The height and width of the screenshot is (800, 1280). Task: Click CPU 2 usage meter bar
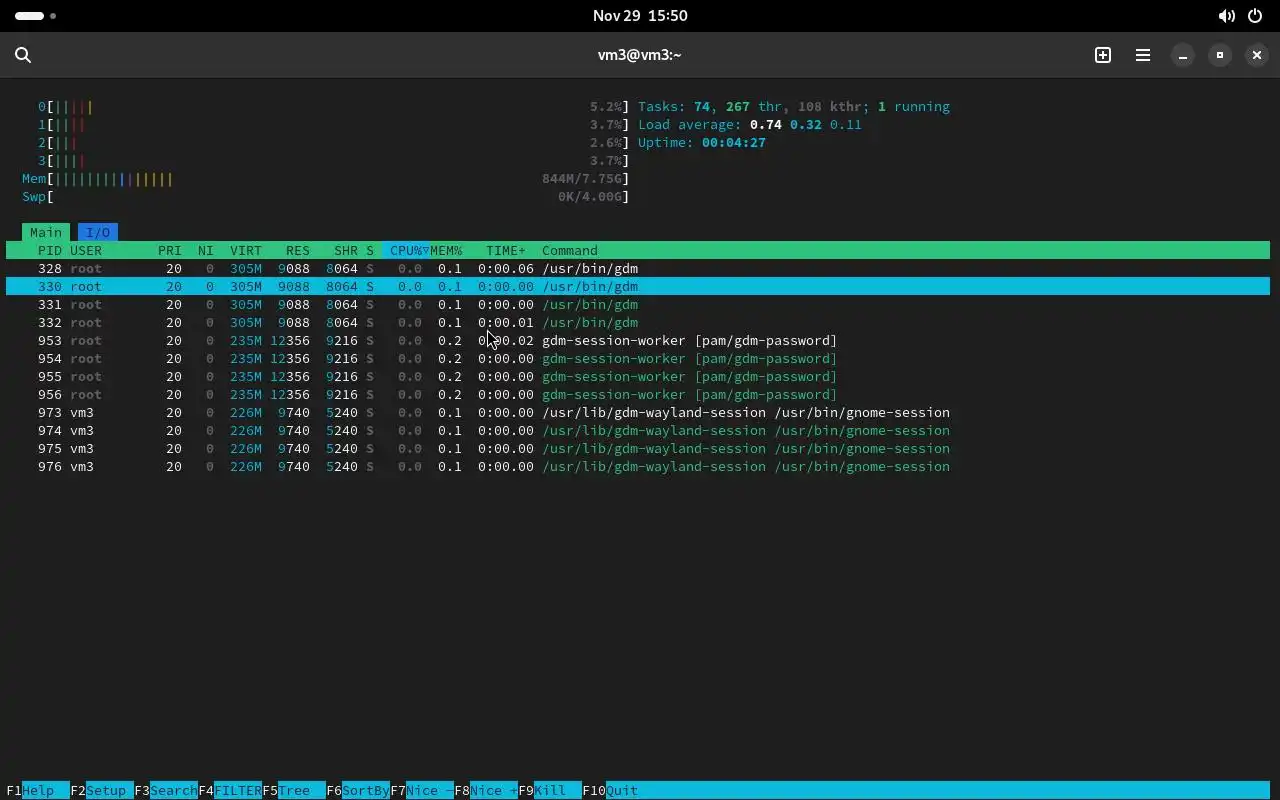click(x=334, y=143)
